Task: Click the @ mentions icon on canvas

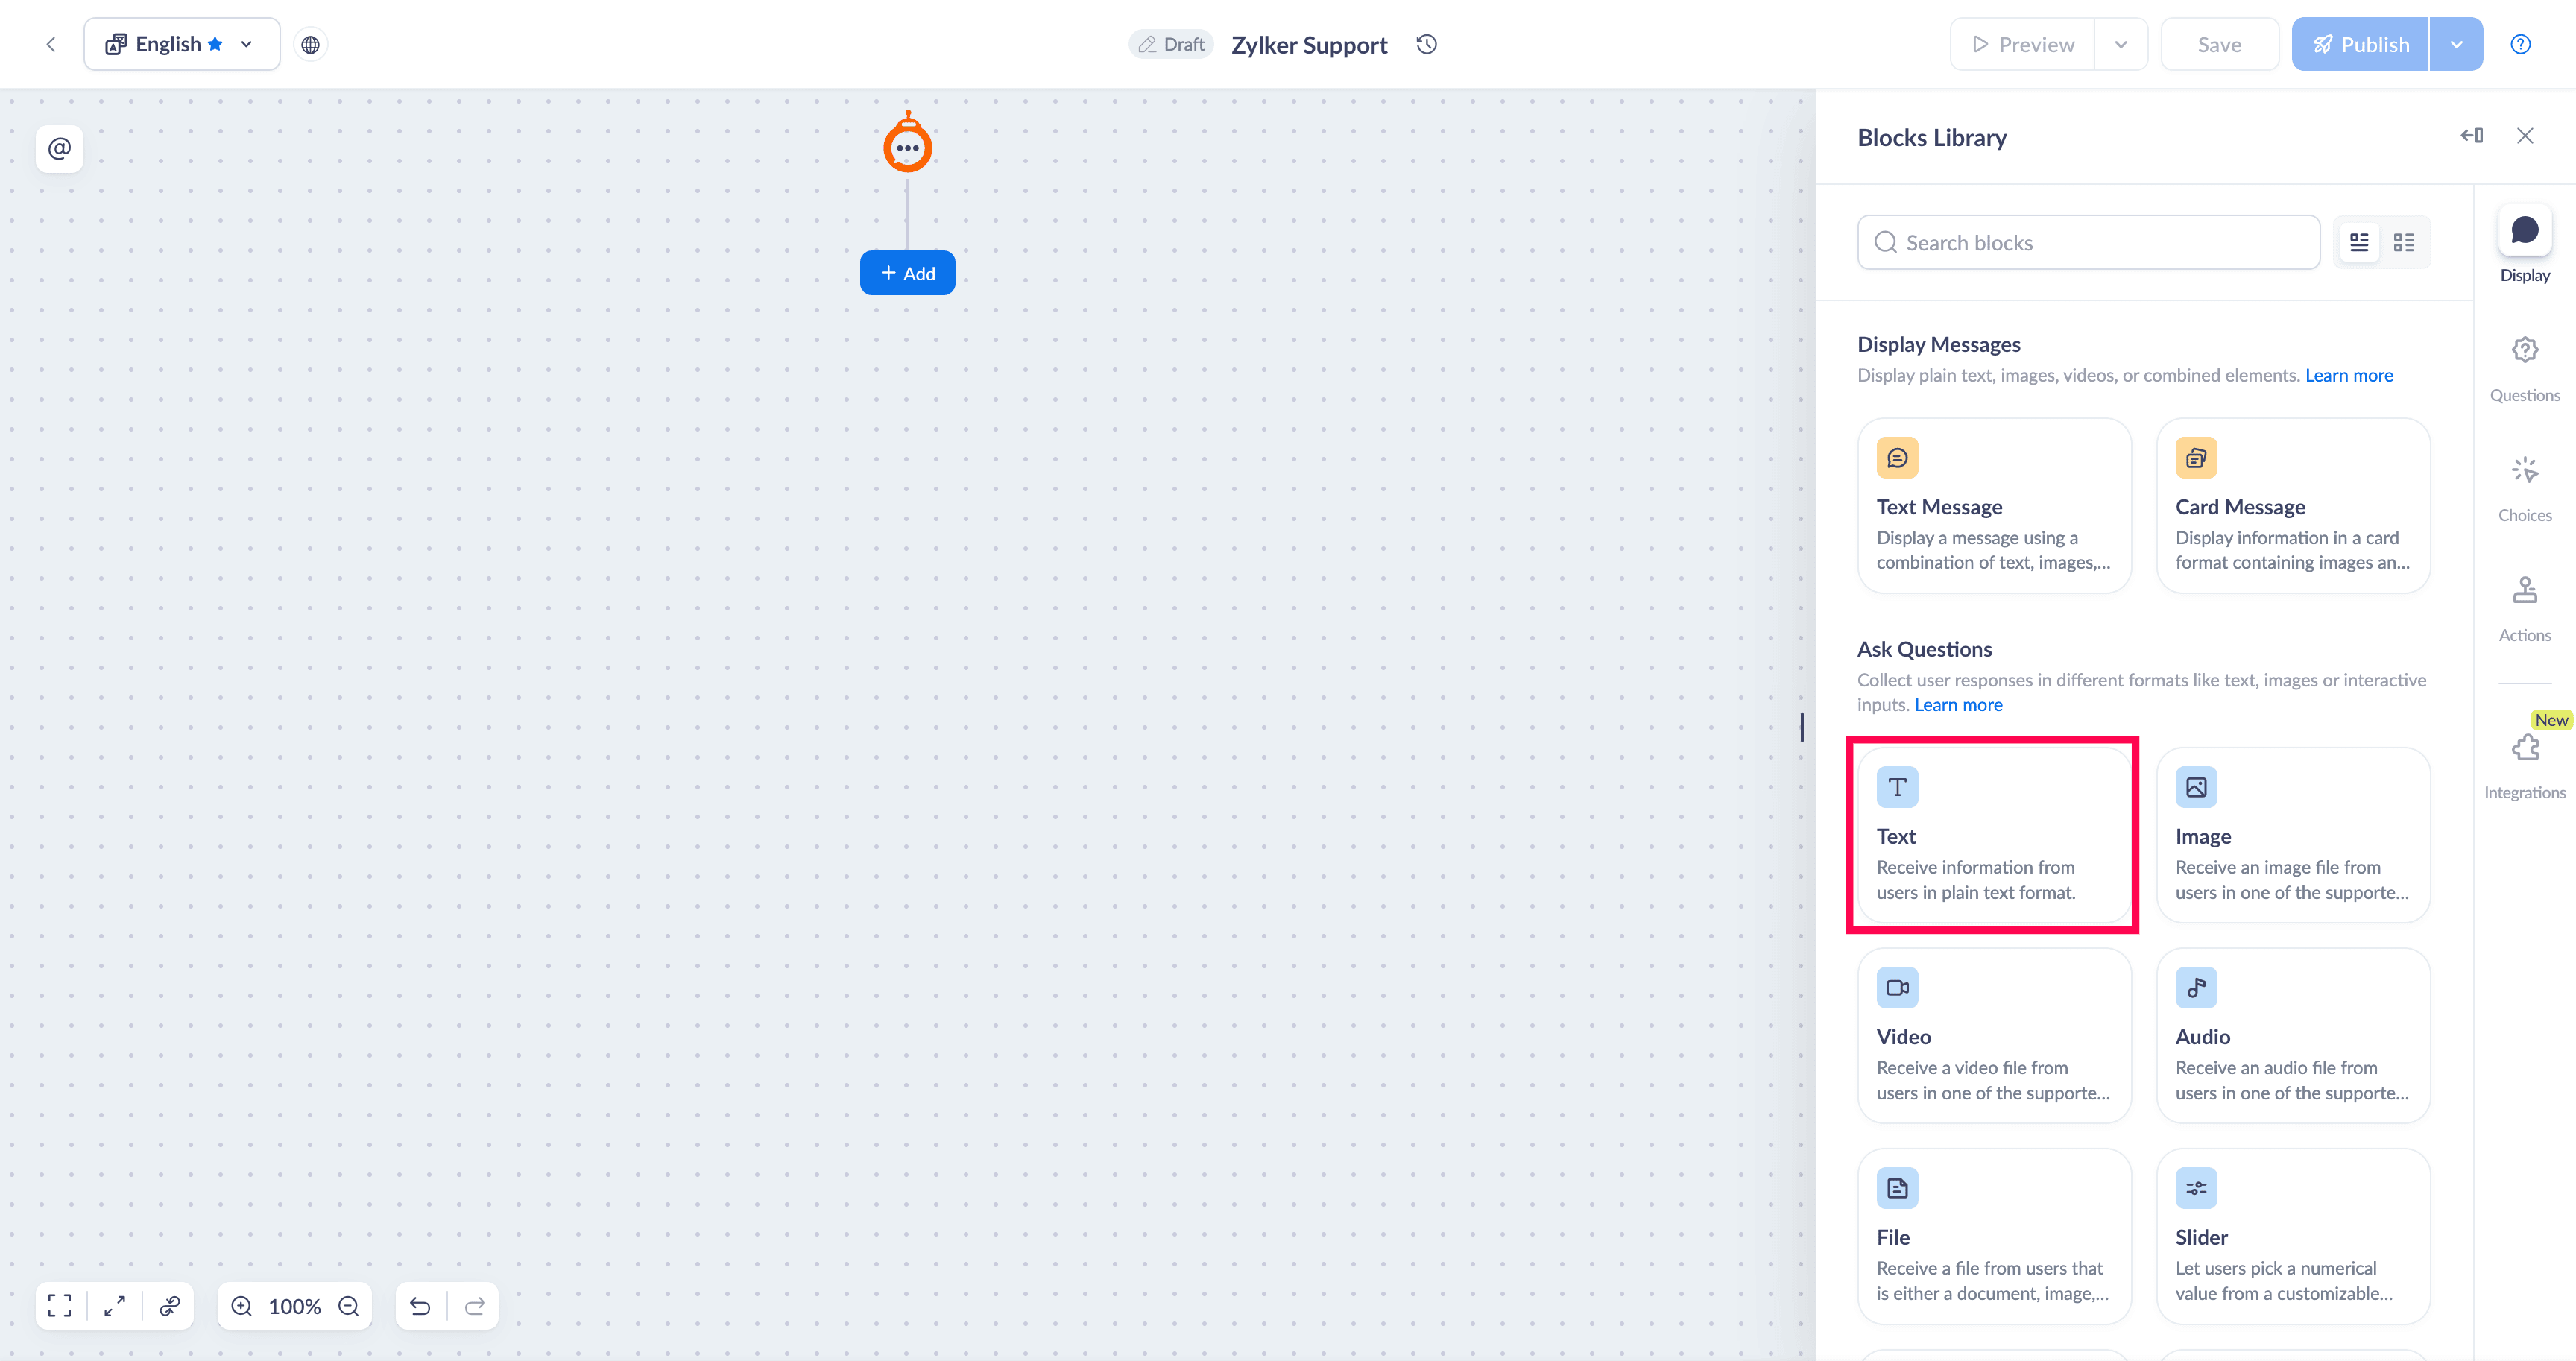Action: [x=59, y=148]
